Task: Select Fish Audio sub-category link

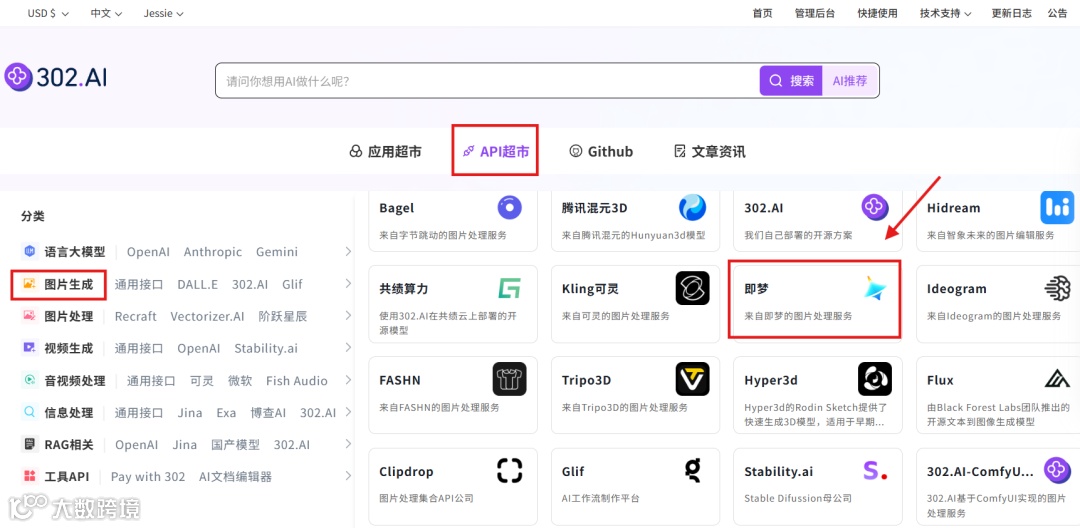Action: point(297,381)
